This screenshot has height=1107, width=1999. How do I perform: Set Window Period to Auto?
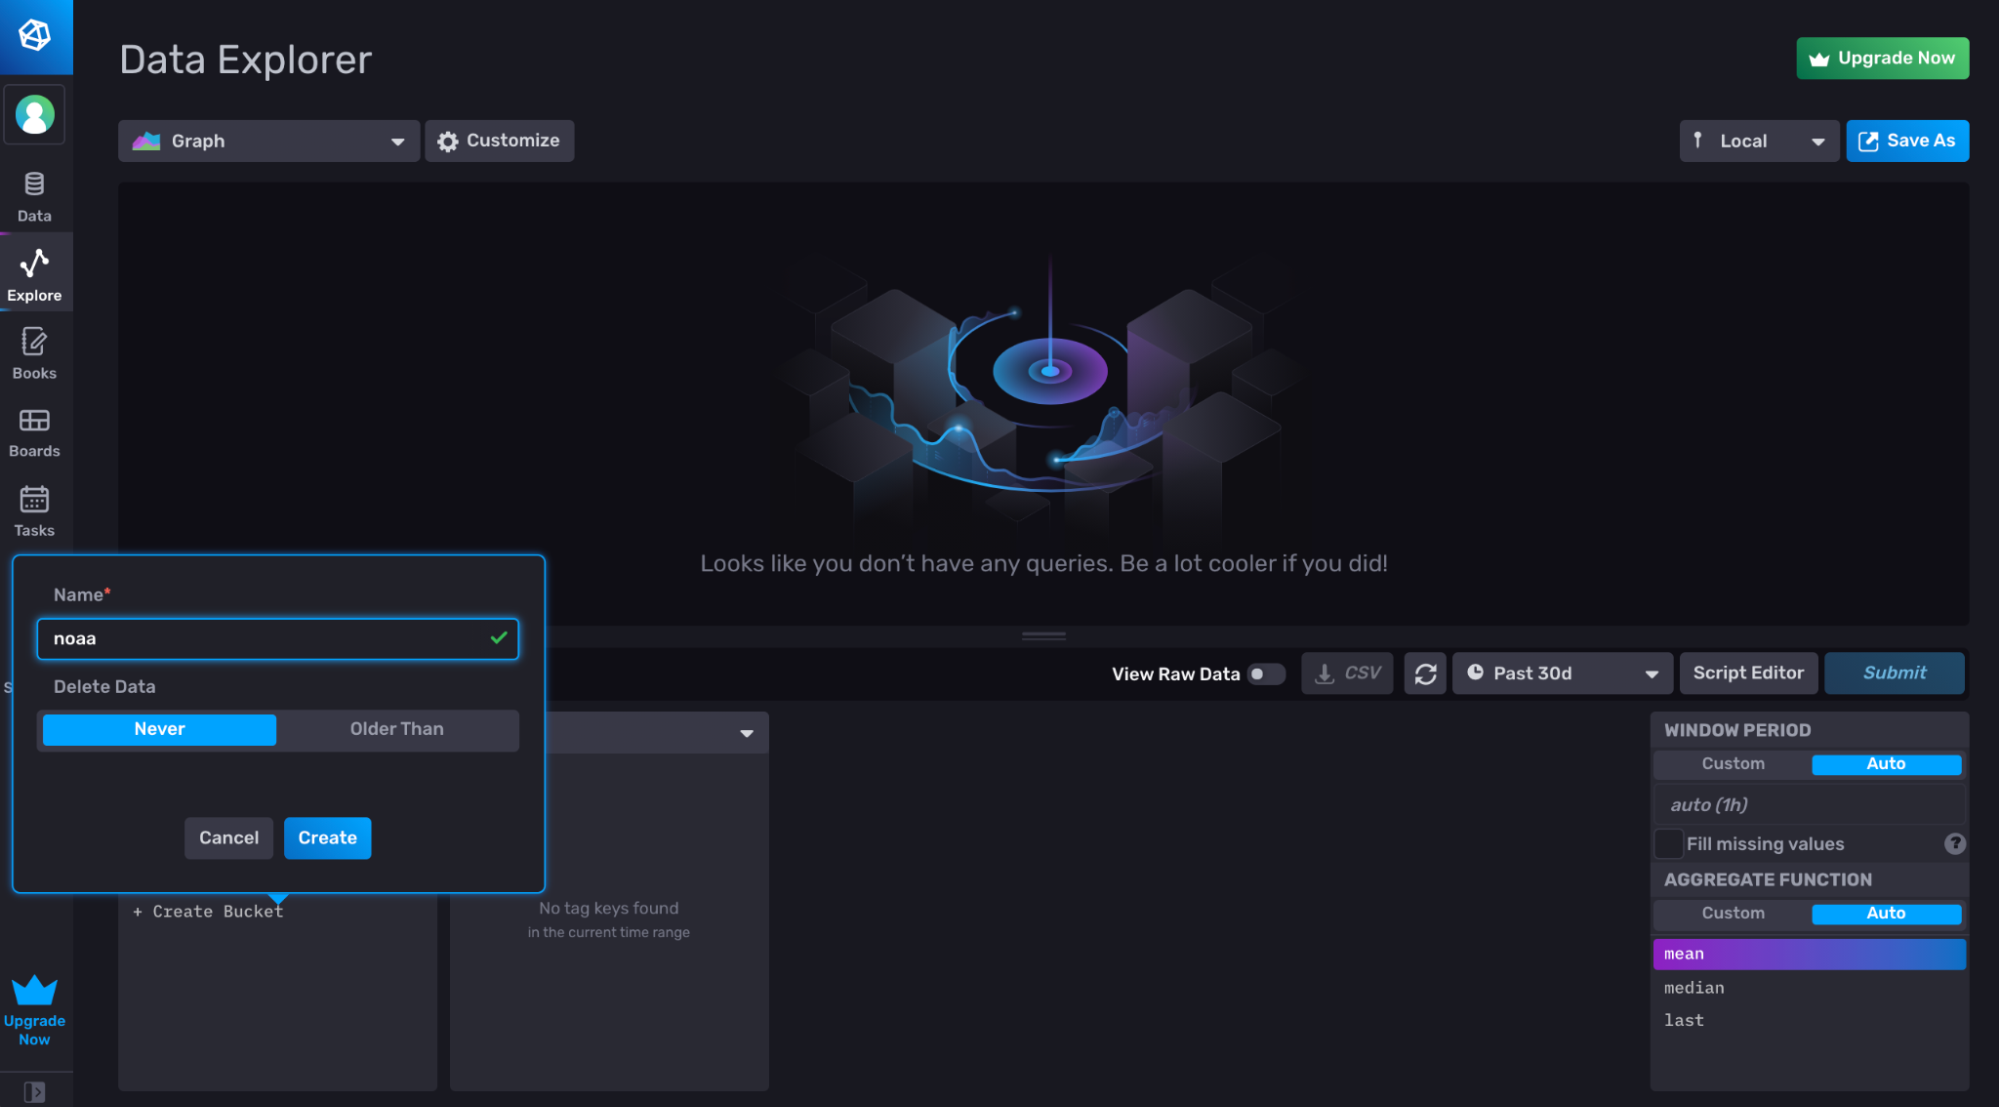tap(1886, 764)
